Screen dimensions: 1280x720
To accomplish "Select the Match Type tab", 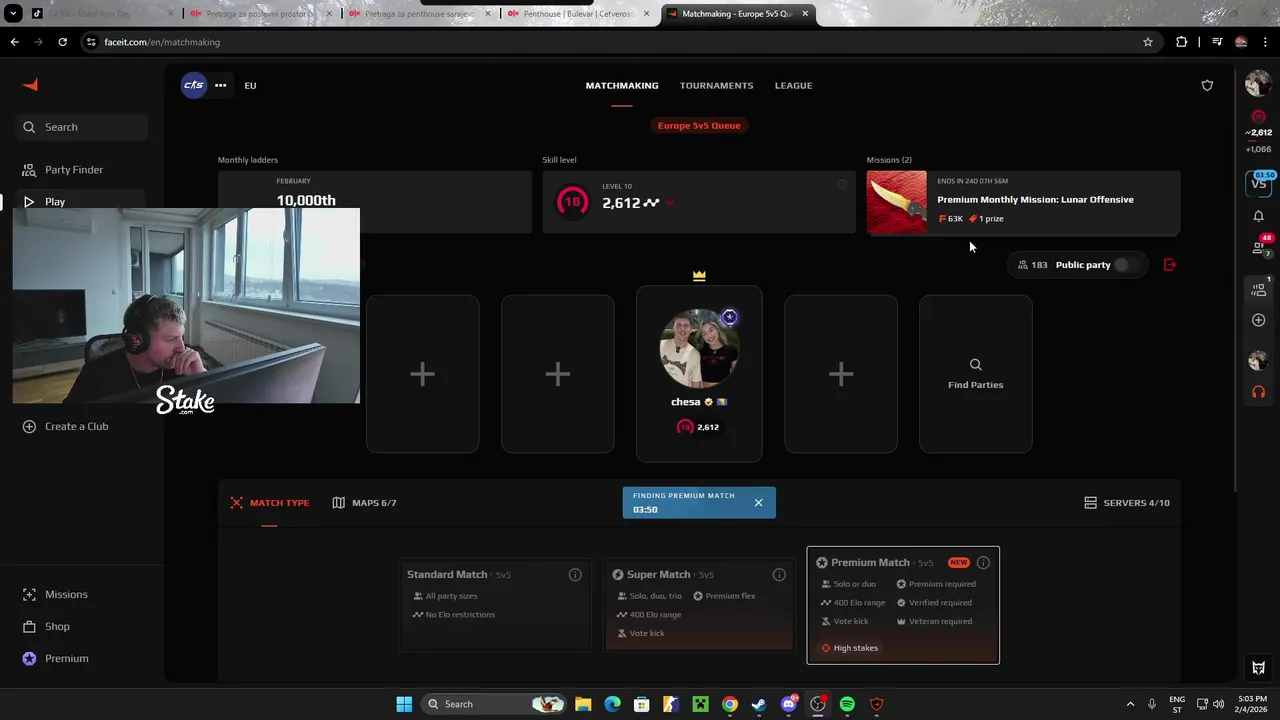I will [x=270, y=503].
